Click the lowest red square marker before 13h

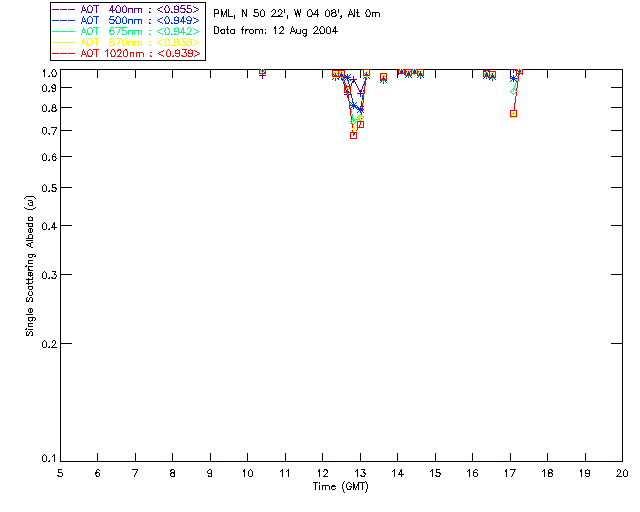[353, 135]
